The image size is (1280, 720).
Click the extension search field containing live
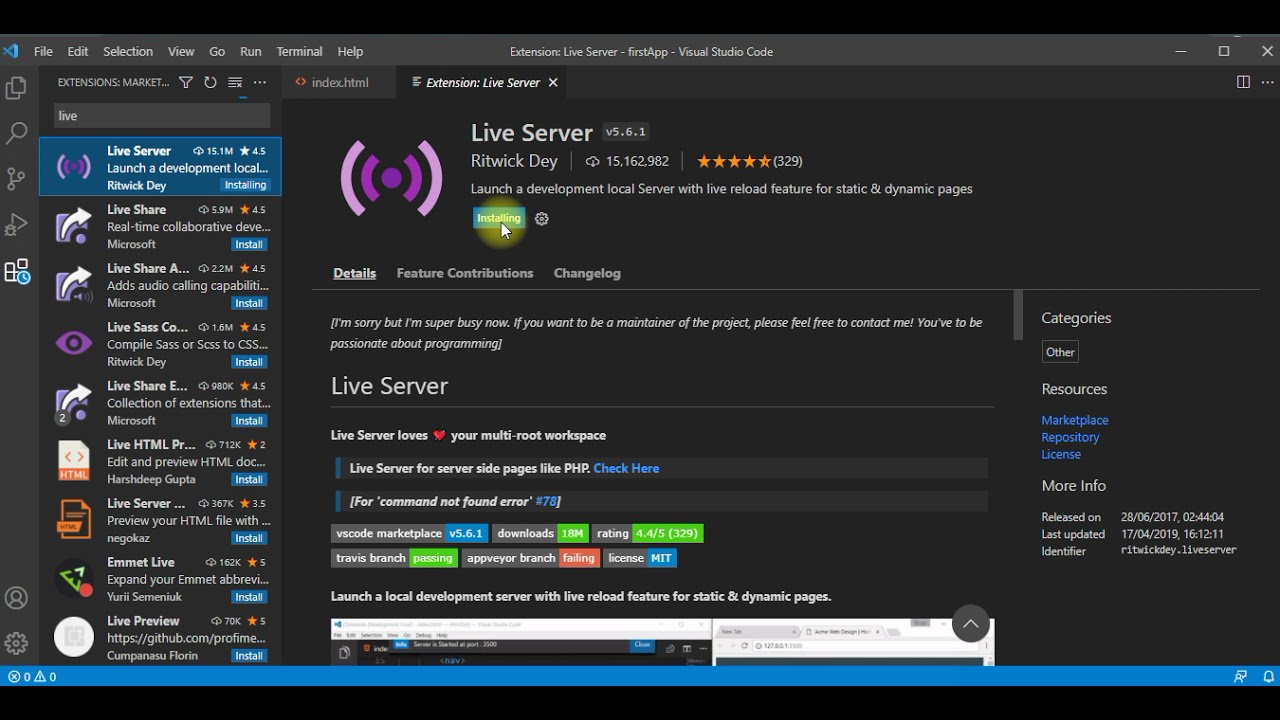pyautogui.click(x=162, y=116)
